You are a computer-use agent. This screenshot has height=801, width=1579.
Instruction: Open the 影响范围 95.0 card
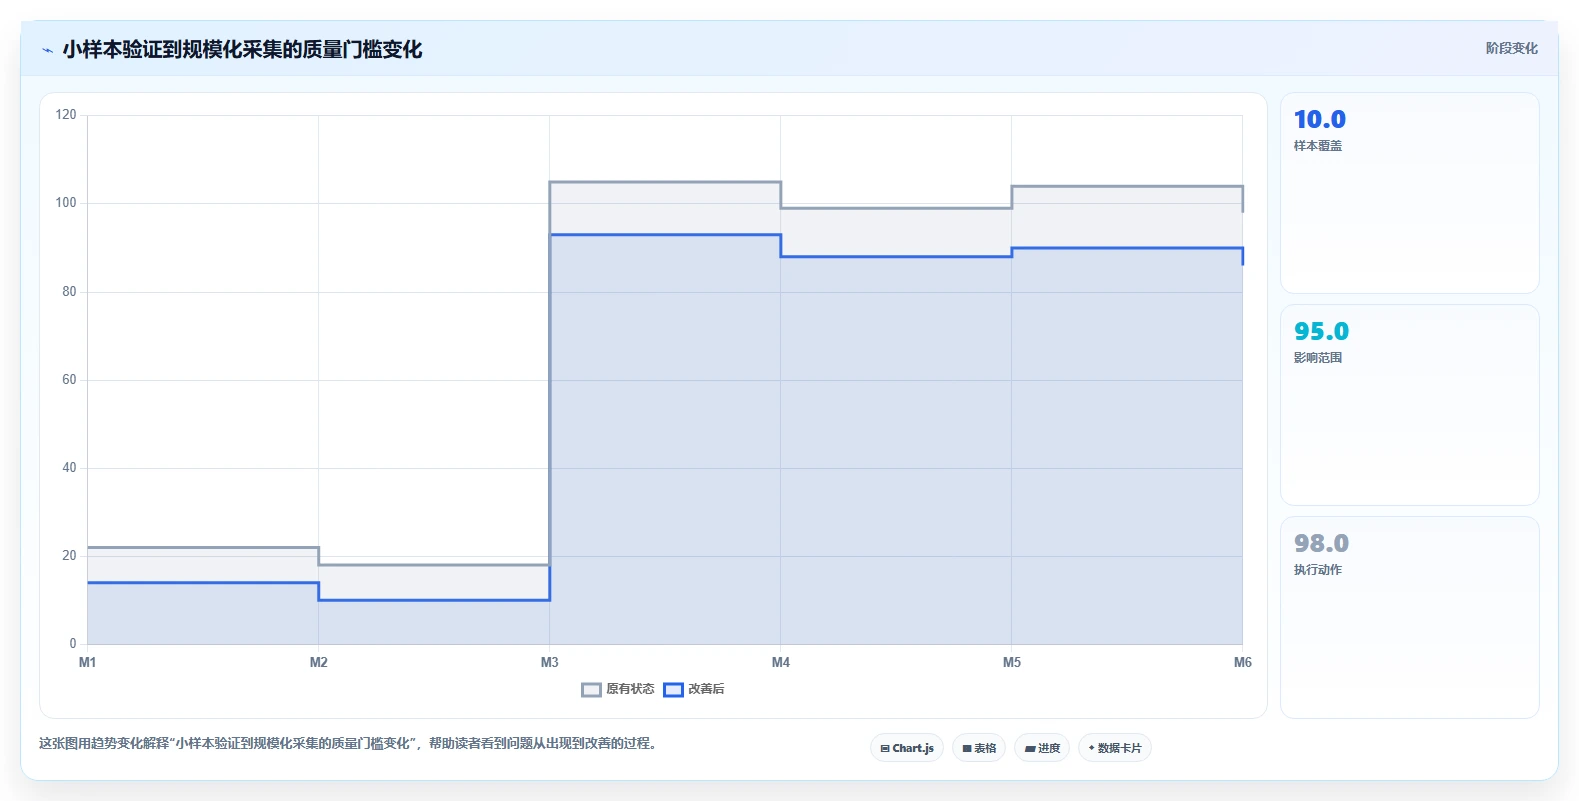tap(1409, 405)
